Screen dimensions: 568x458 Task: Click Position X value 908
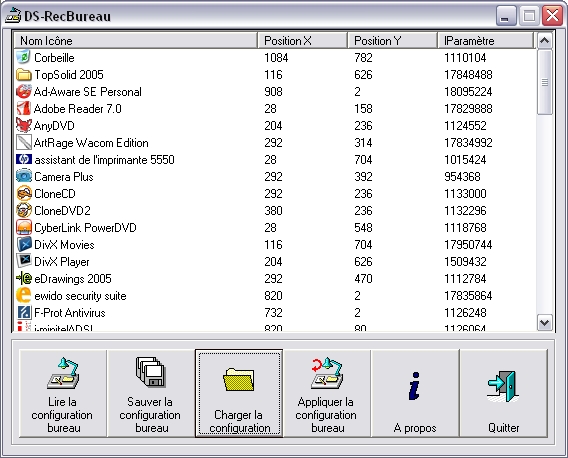273,92
